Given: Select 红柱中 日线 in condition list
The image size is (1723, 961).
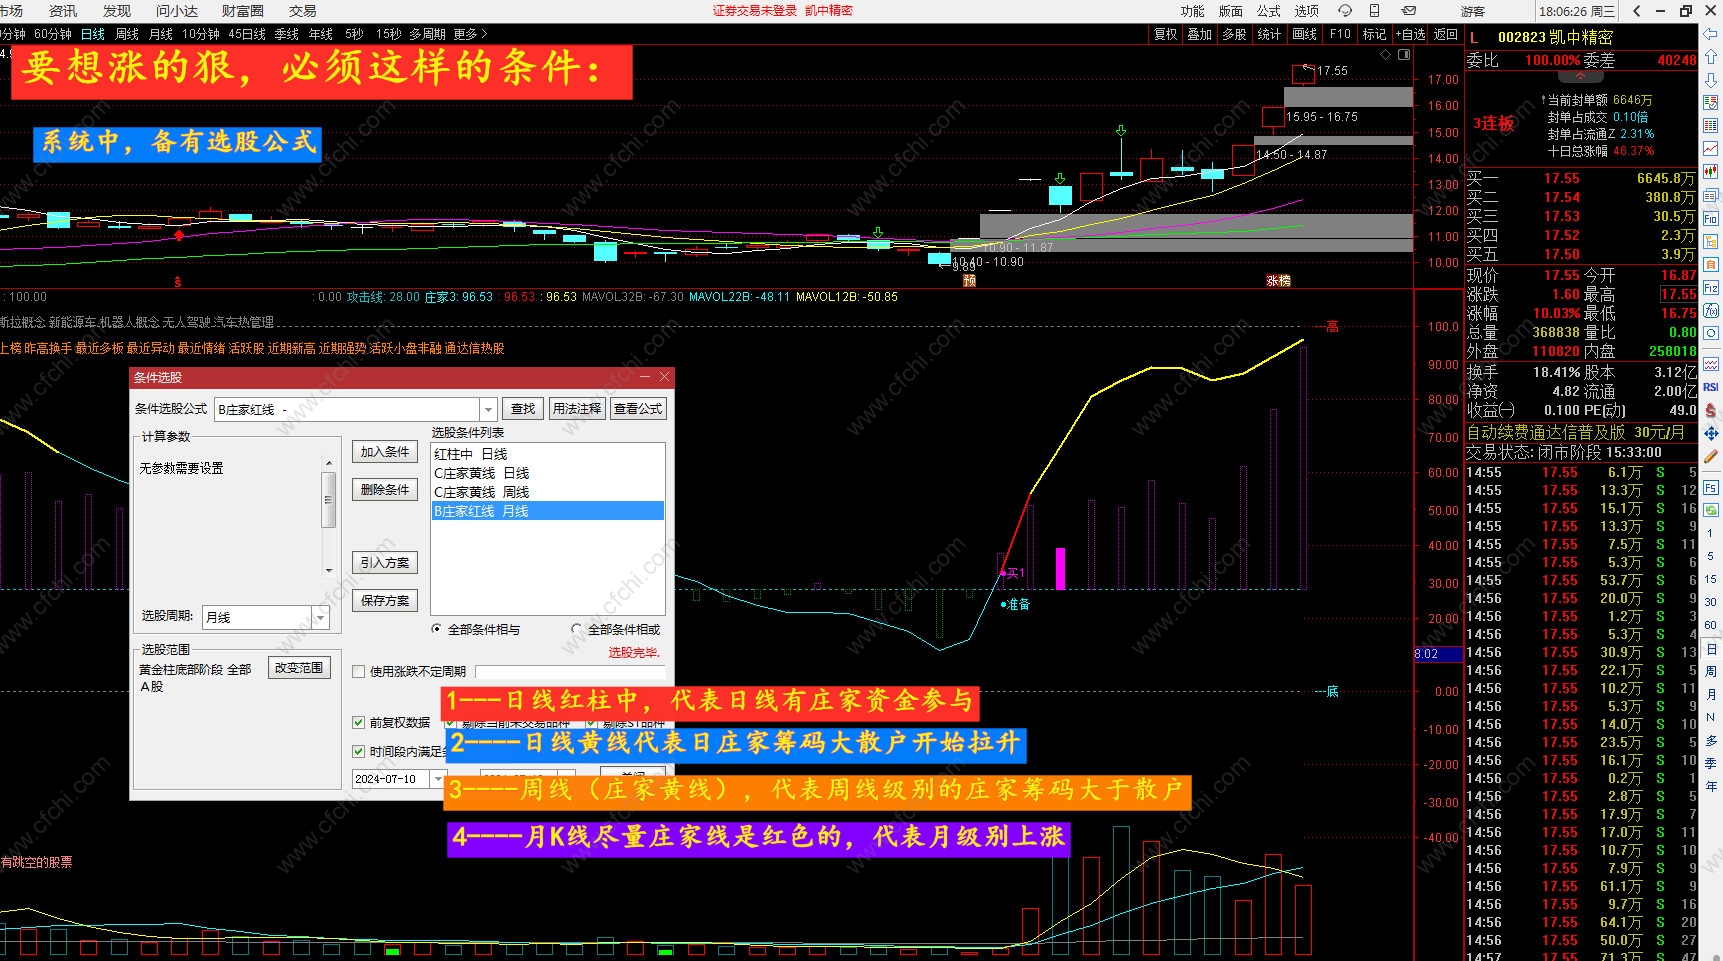Looking at the screenshot, I should point(548,454).
